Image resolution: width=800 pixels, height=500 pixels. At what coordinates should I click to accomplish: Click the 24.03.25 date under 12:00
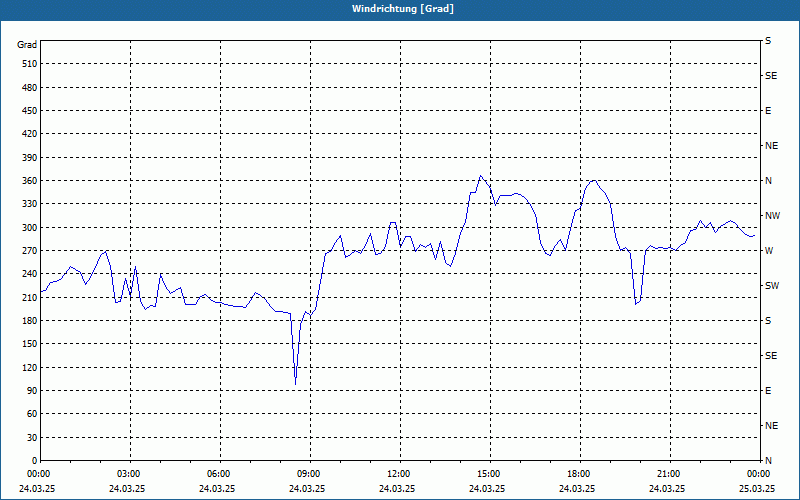click(397, 488)
